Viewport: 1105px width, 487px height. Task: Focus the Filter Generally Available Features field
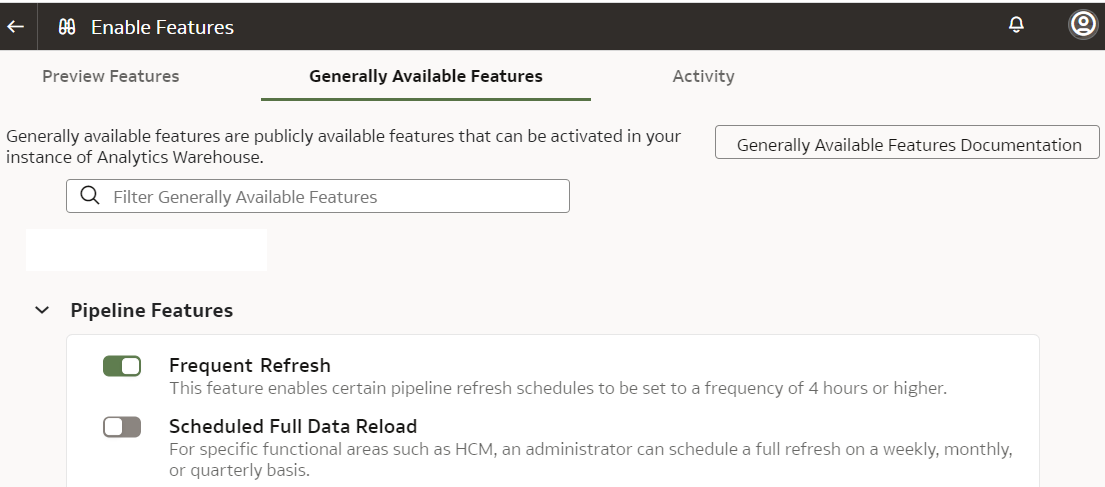coord(330,197)
